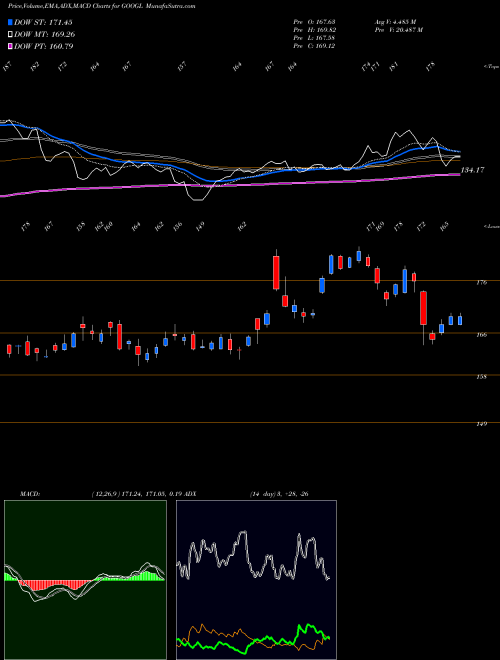Click the 166 price axis label
500x660 pixels.
482,335
